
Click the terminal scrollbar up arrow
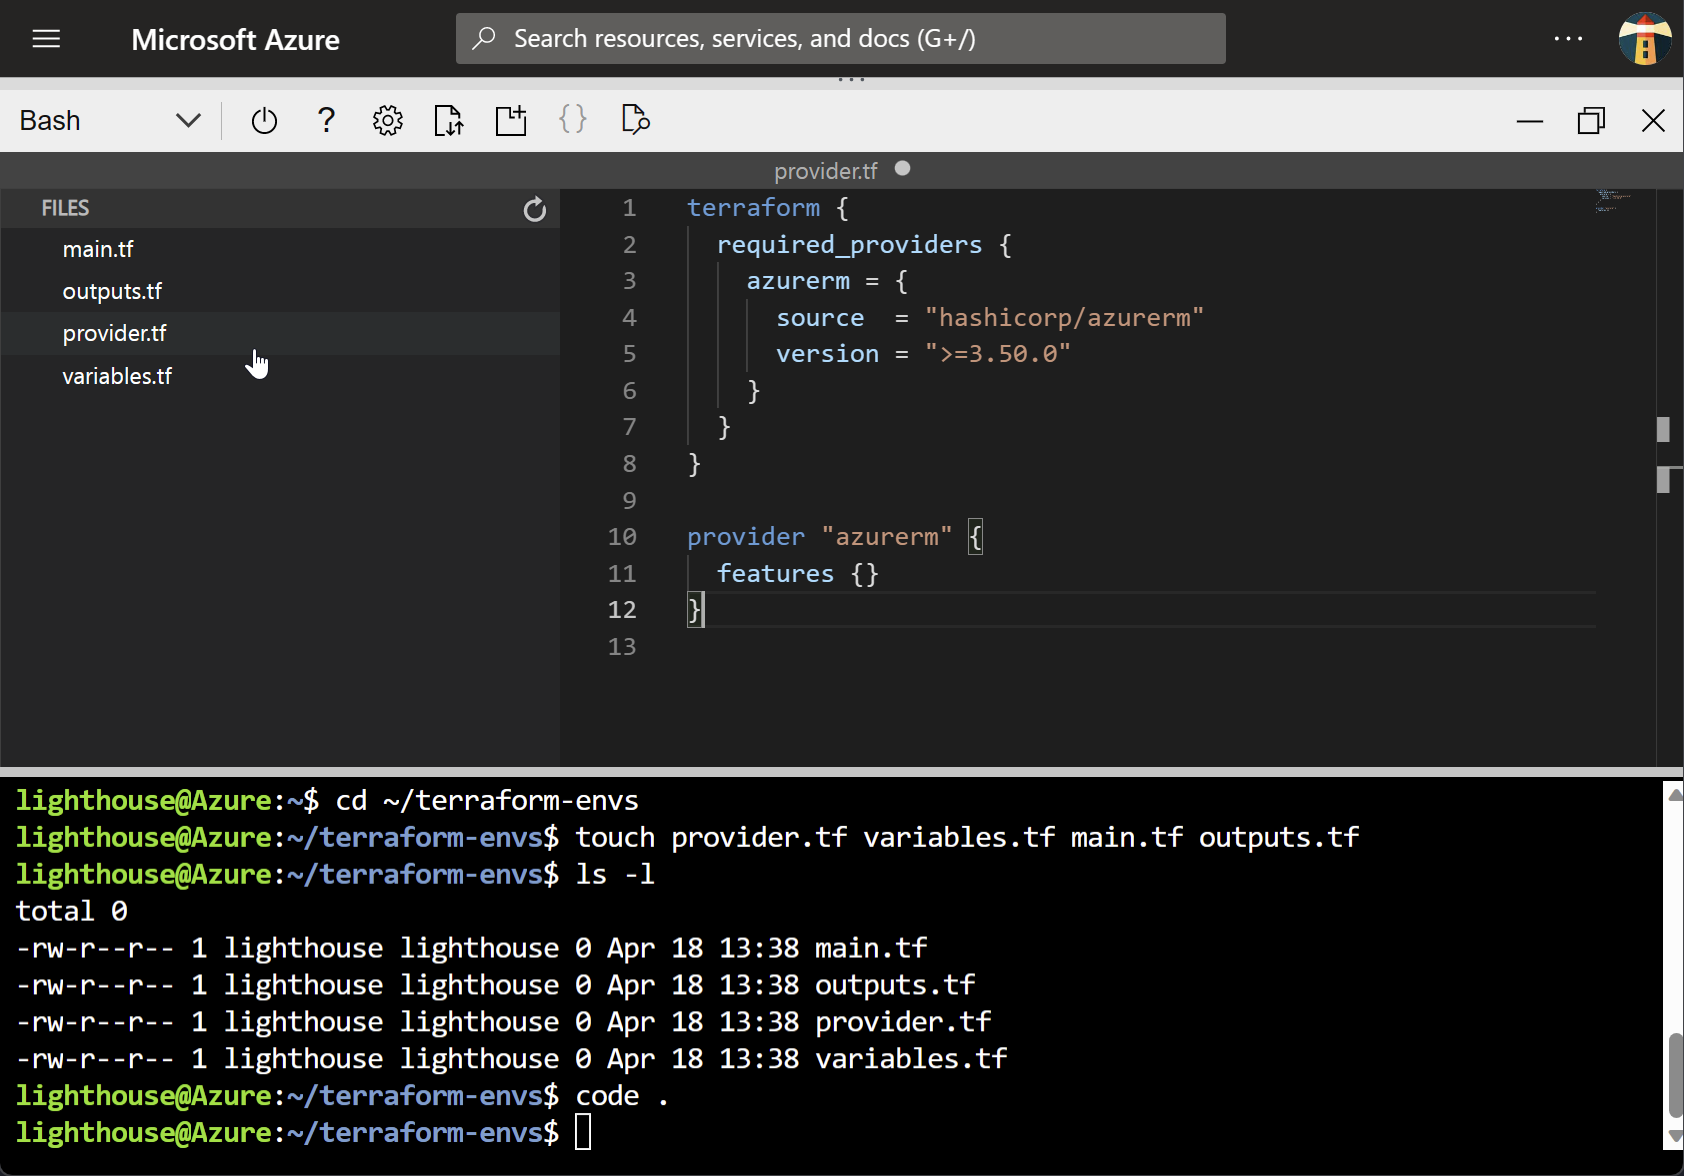click(1674, 795)
